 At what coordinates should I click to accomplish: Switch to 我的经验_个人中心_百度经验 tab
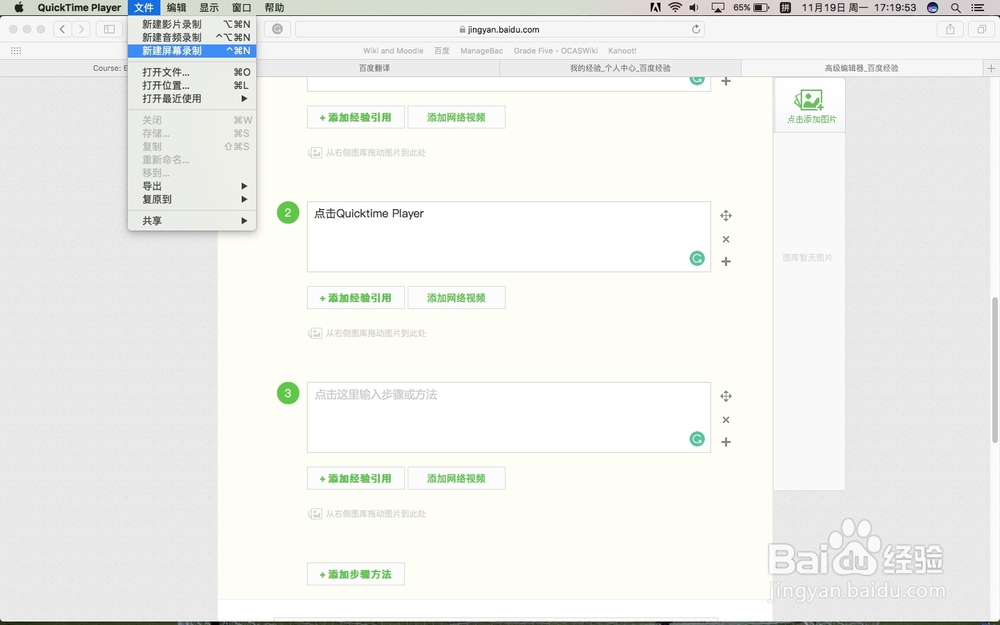[621, 68]
